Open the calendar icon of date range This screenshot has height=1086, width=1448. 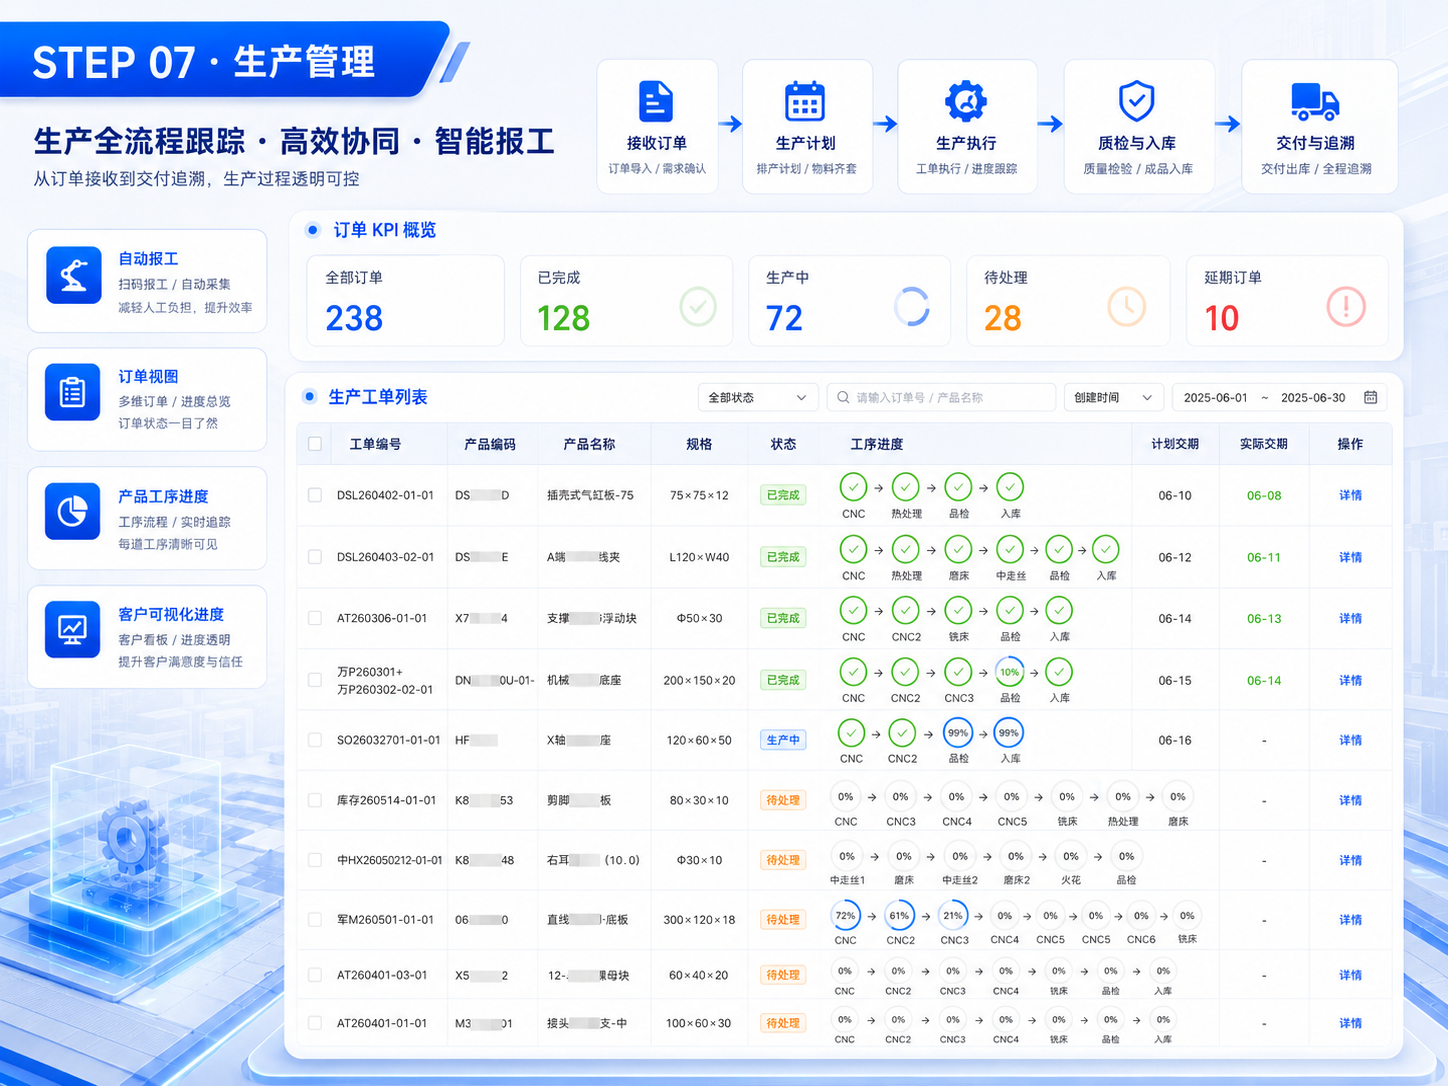[x=1371, y=398]
